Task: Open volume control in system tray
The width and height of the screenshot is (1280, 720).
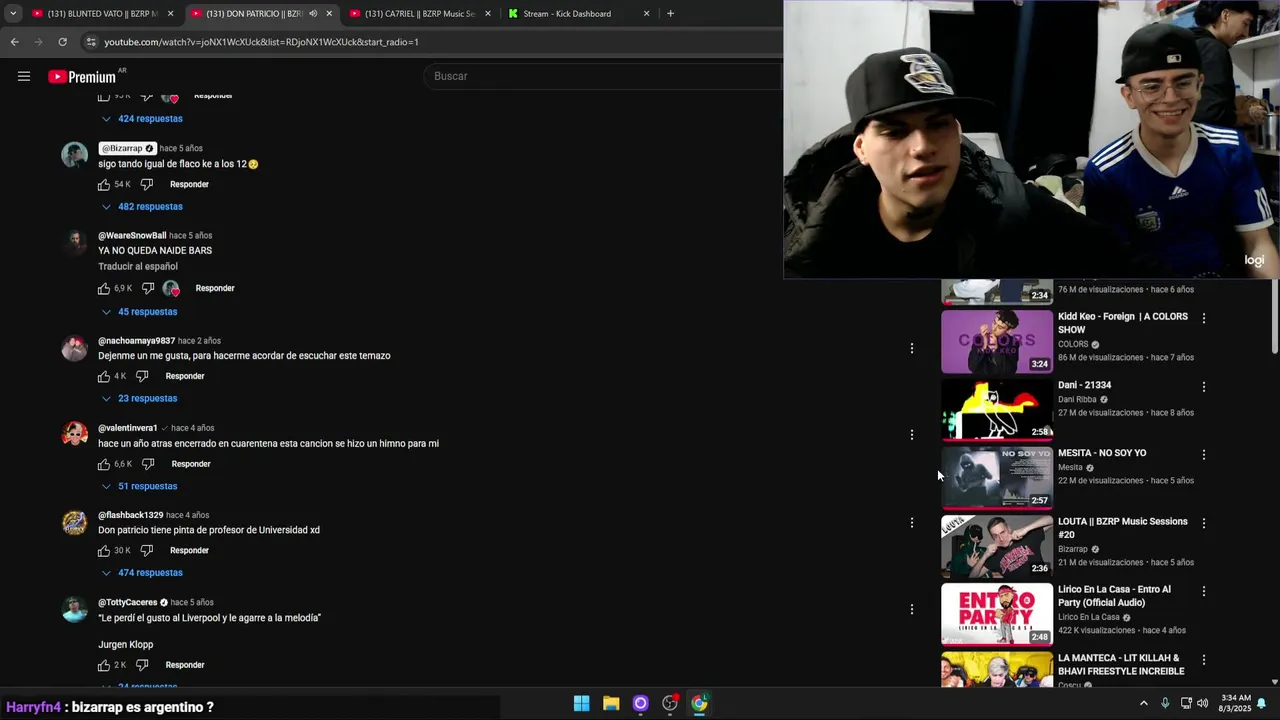Action: click(1202, 703)
